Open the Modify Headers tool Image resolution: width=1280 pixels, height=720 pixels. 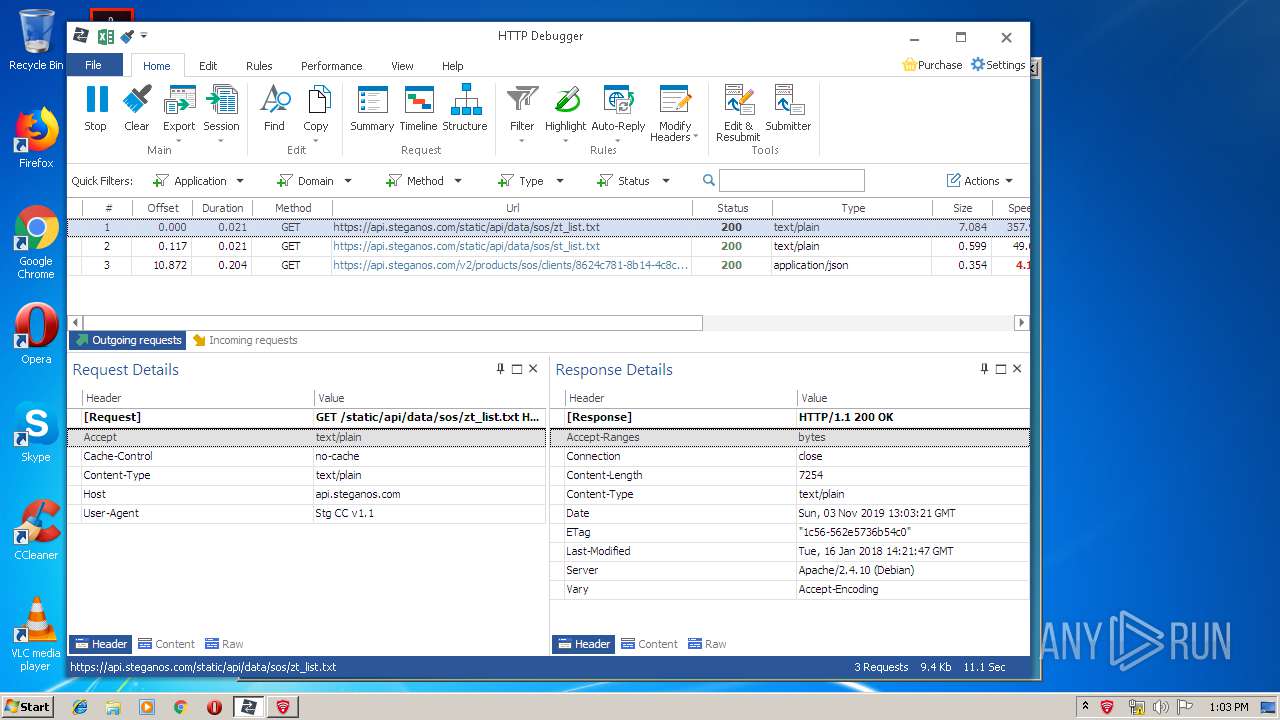675,114
